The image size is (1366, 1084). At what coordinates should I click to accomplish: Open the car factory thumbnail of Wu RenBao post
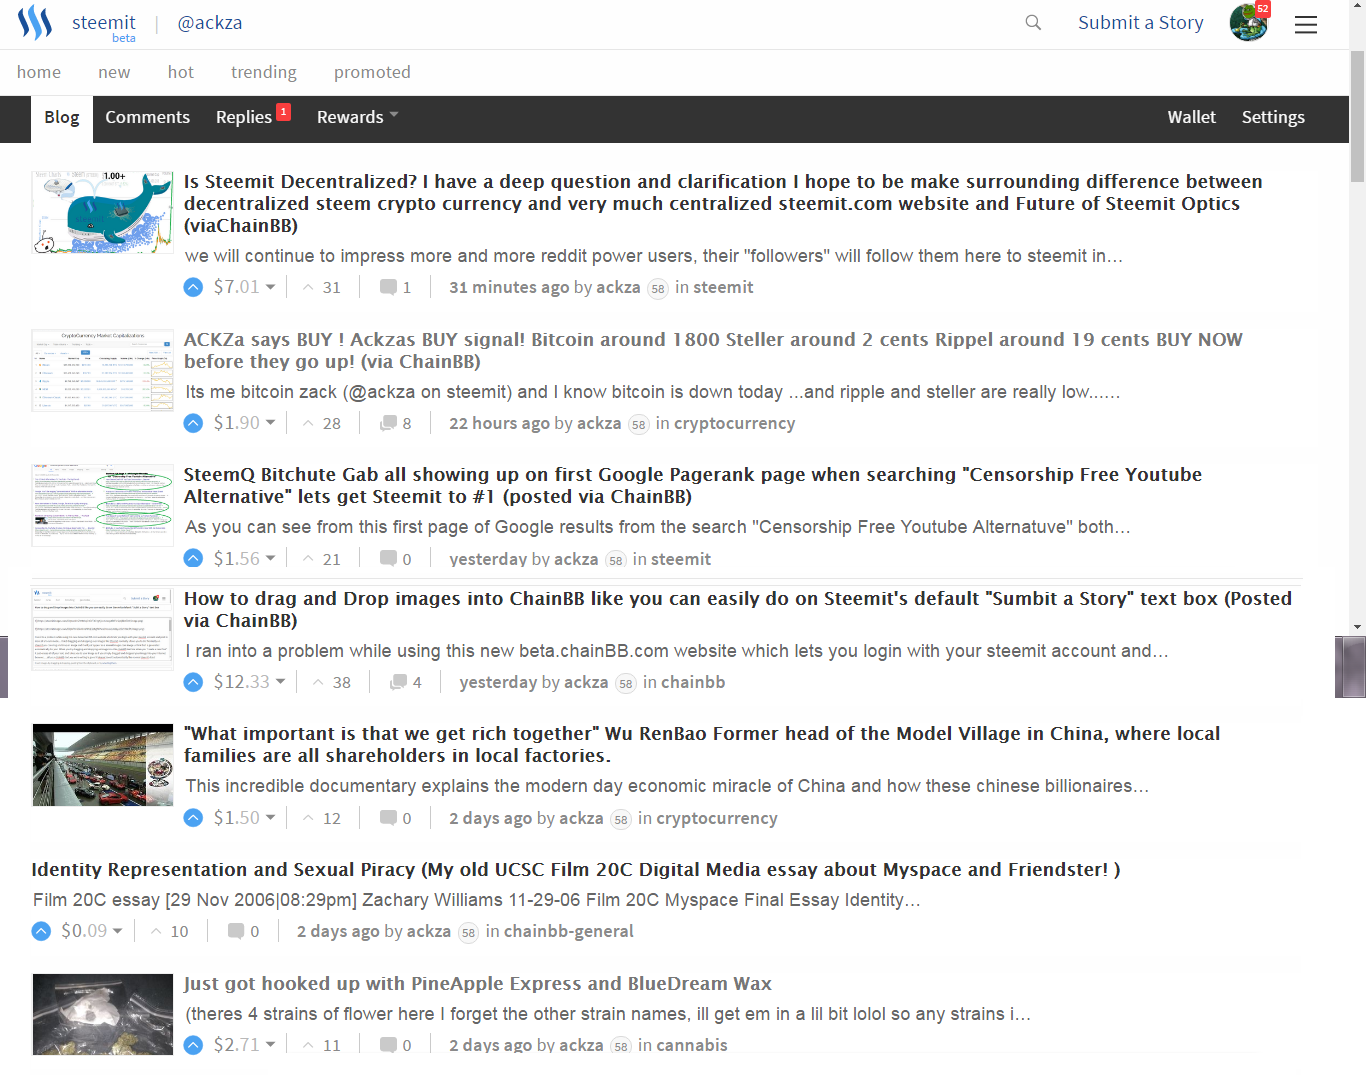[x=103, y=765]
